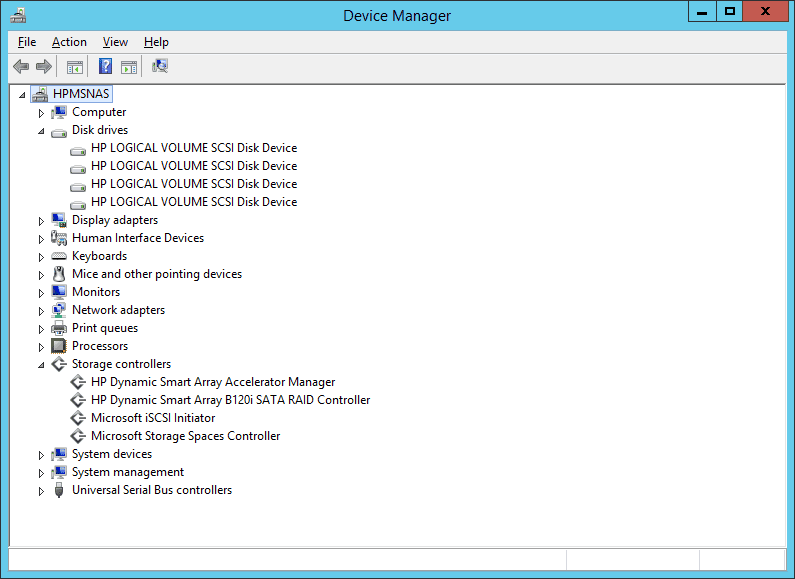Expand the Keyboards node

click(41, 257)
